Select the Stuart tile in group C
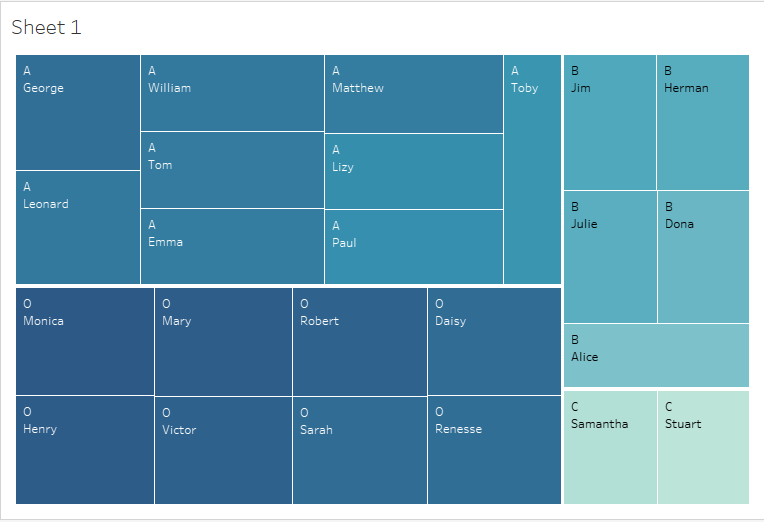Screen dimensions: 764x522 pos(703,447)
